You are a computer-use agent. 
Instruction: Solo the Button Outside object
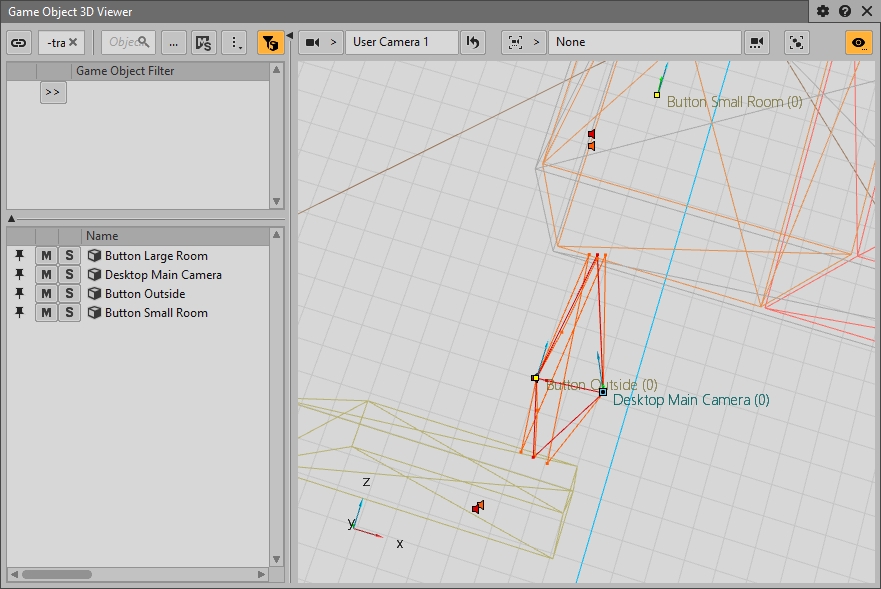69,294
